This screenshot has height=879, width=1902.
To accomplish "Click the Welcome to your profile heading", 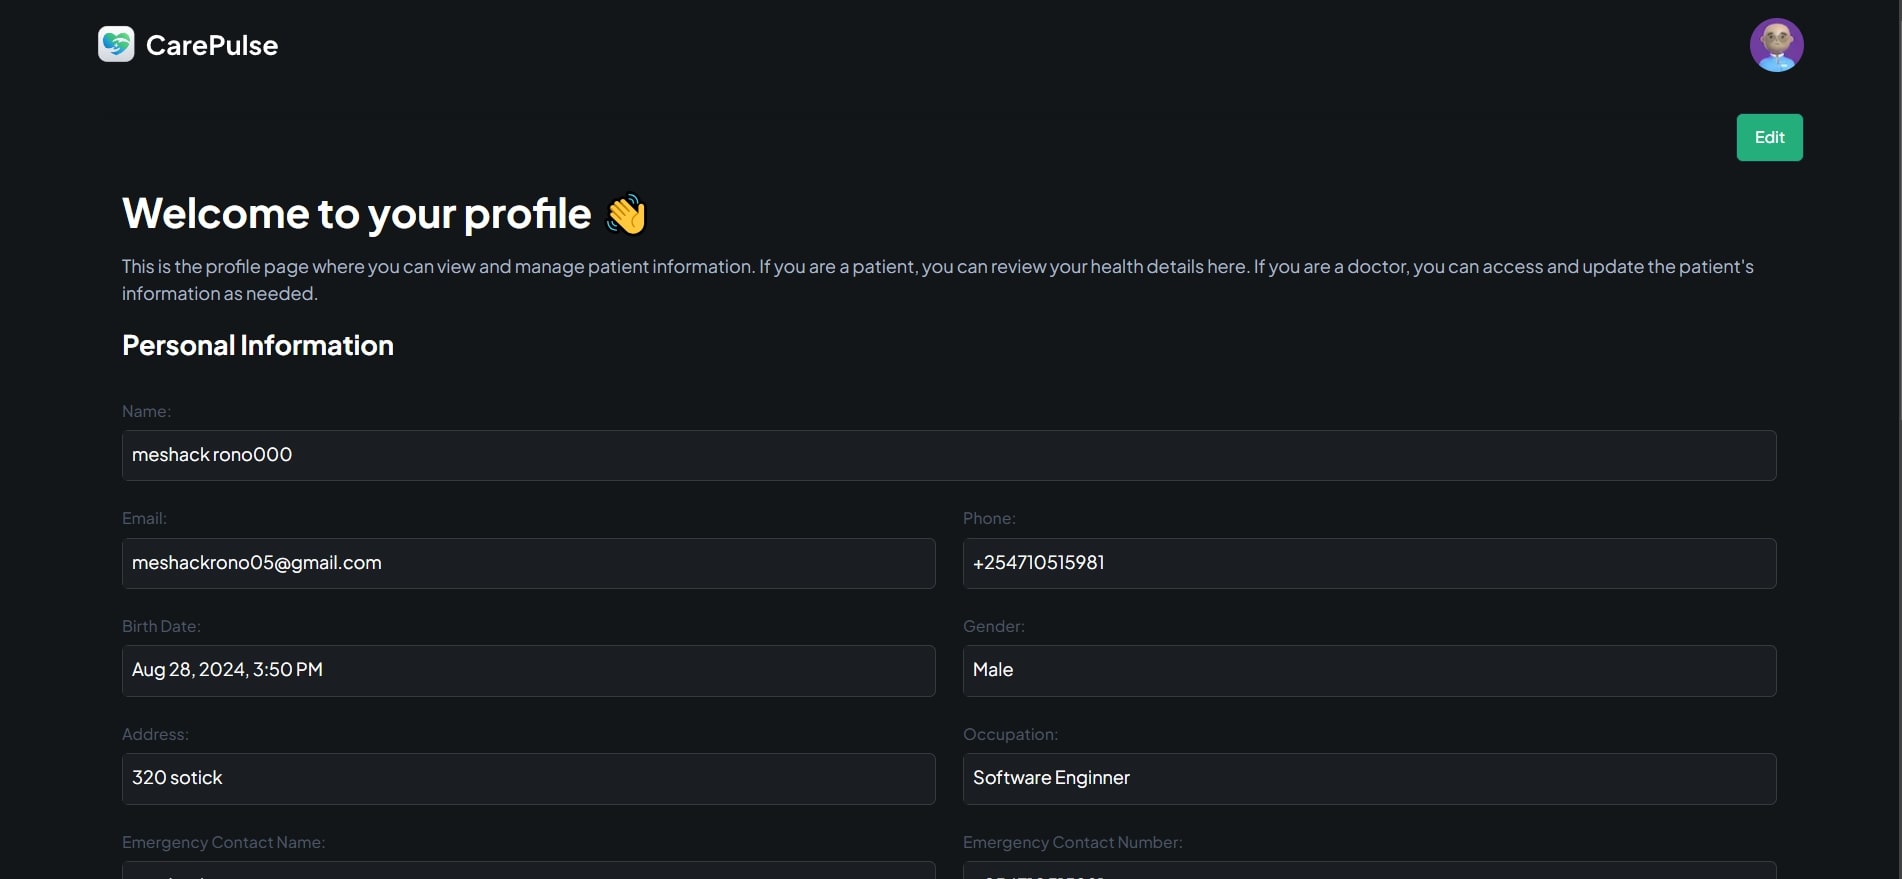I will point(357,214).
